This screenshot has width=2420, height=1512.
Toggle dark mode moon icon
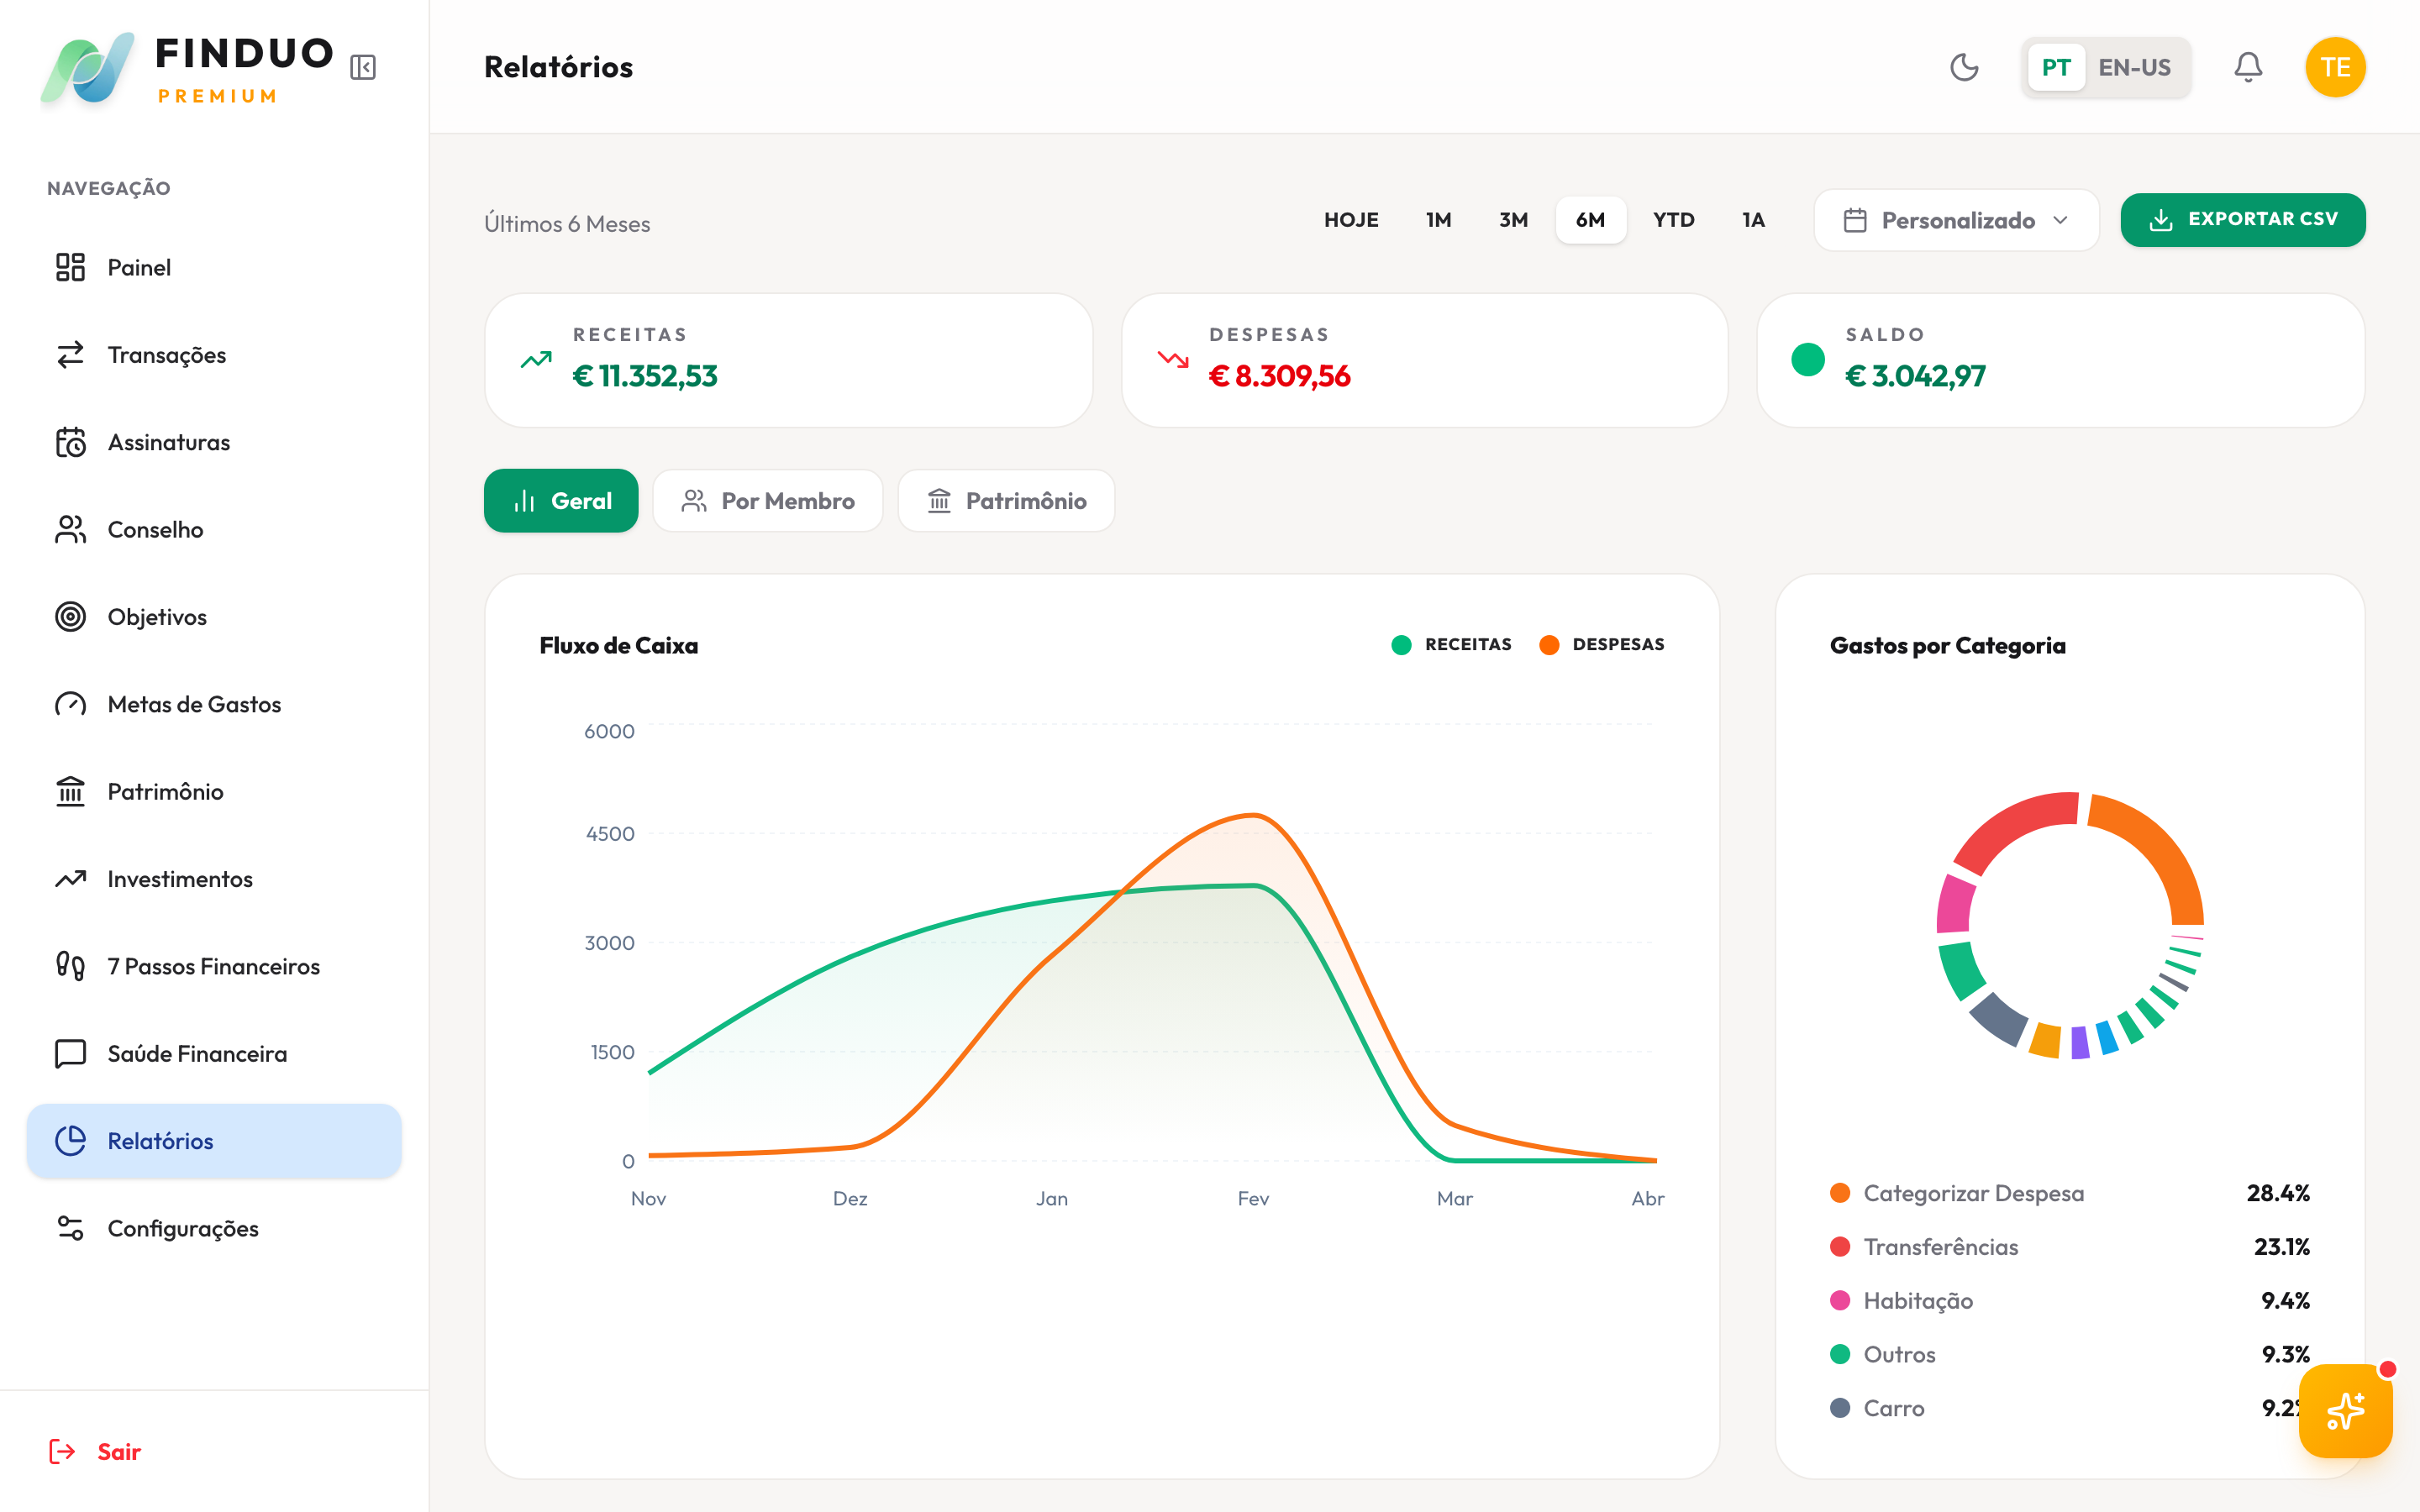click(1964, 67)
